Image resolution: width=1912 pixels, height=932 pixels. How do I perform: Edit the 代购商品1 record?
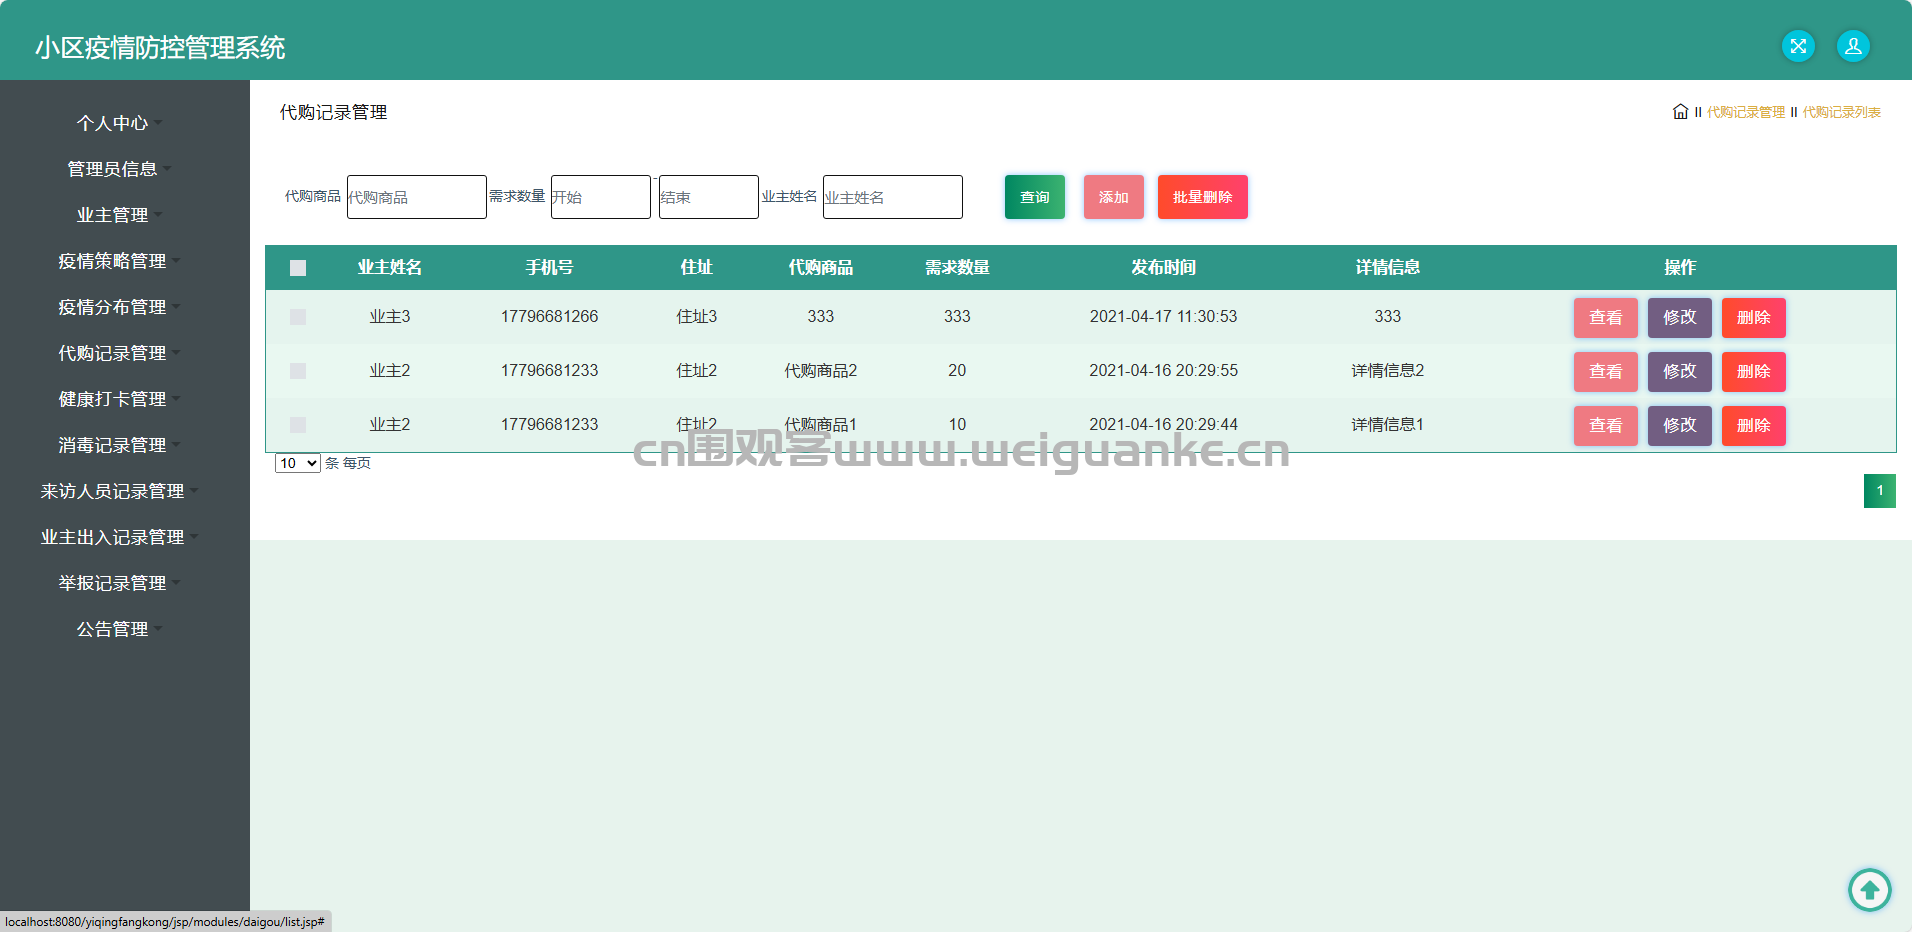[x=1680, y=426]
